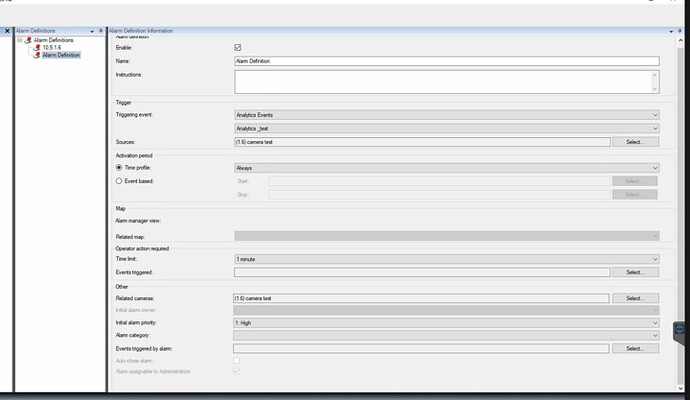Viewport: 690px width, 400px height.
Task: Uncheck the Enable checkbox
Action: click(x=237, y=47)
